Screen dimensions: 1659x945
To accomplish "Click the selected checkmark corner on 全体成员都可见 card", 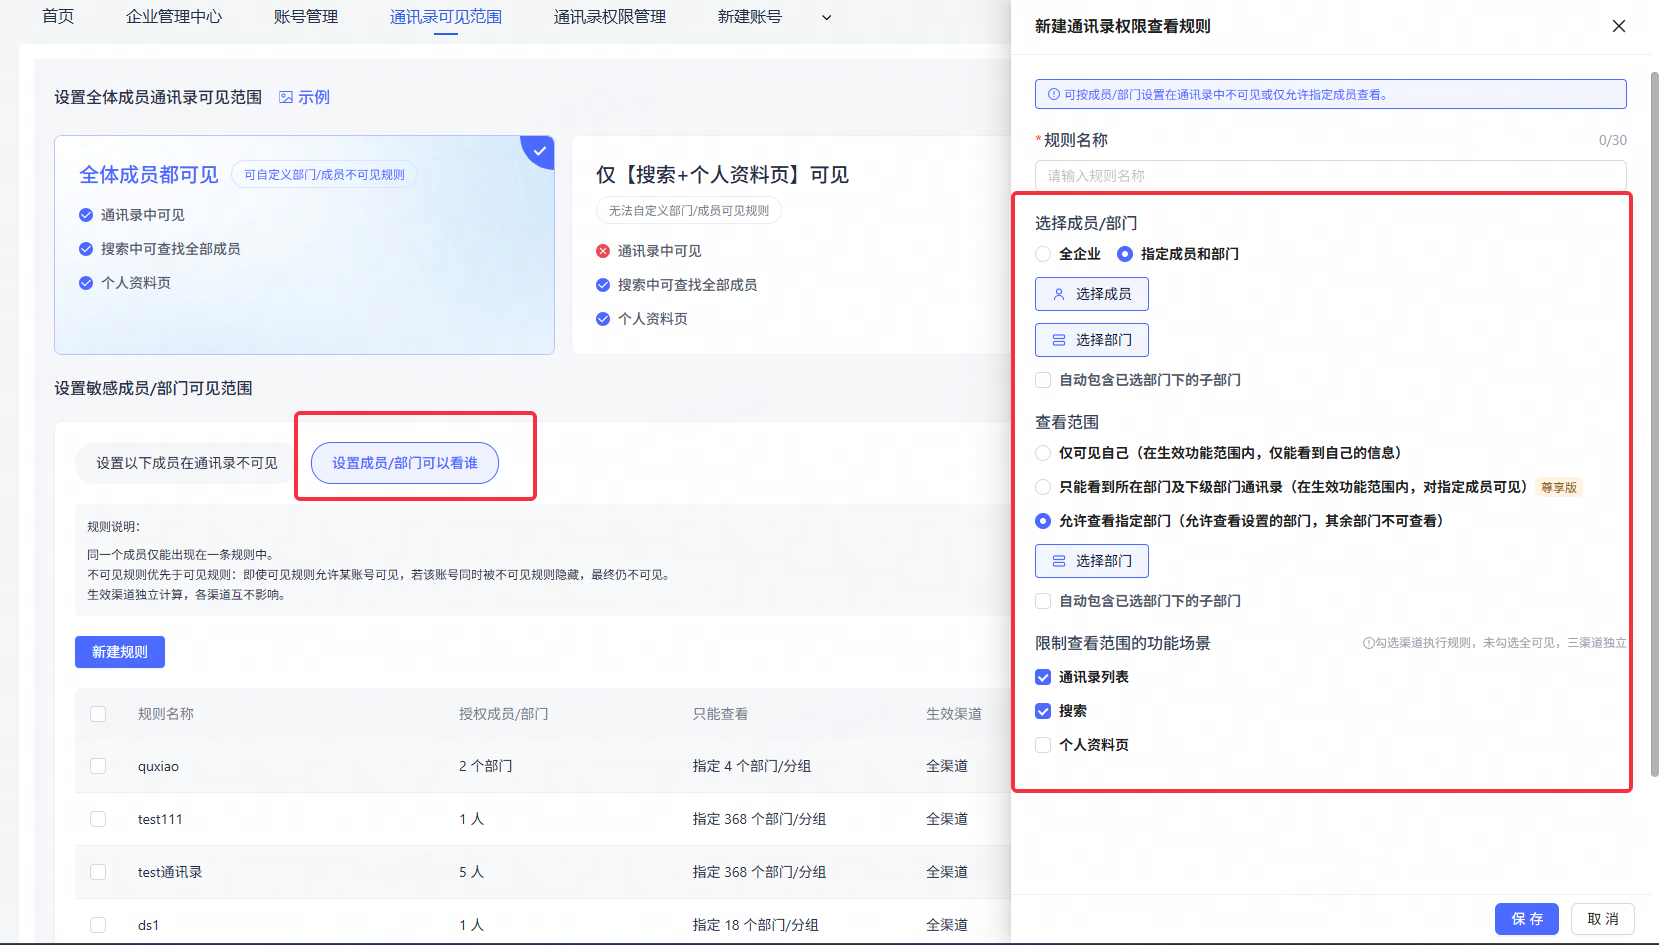I will pos(540,150).
